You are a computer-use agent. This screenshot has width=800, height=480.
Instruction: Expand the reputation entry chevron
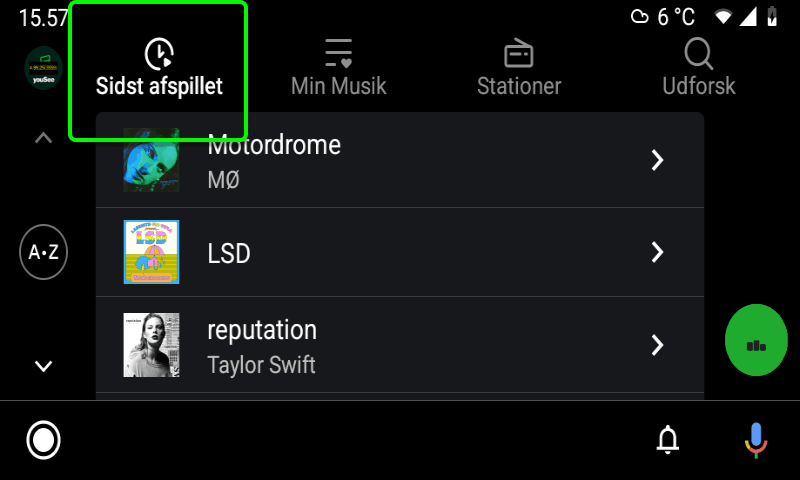point(657,345)
